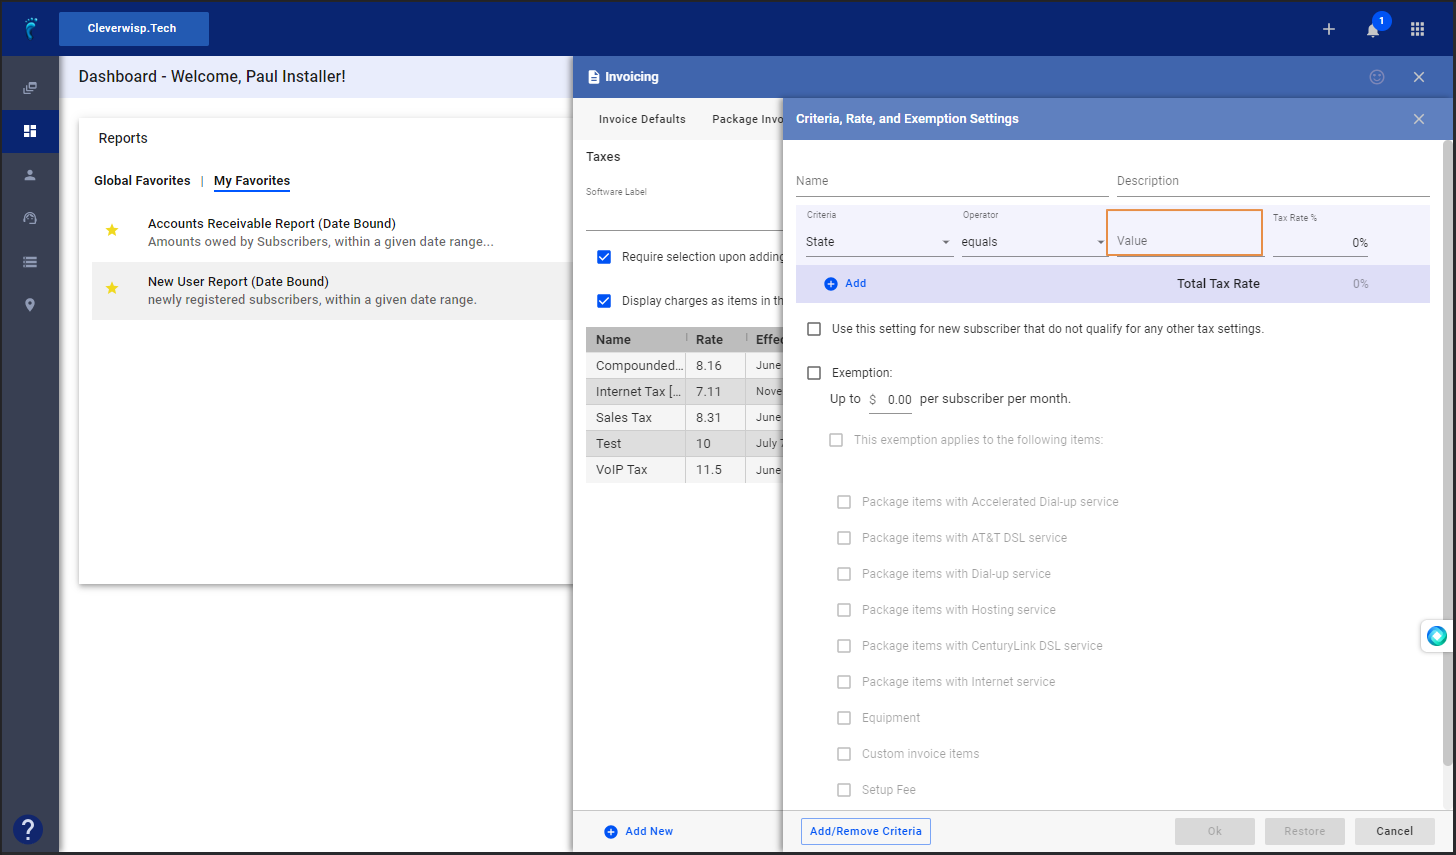Select the Internet Tax row
Viewport: 1456px width, 855px height.
(684, 392)
